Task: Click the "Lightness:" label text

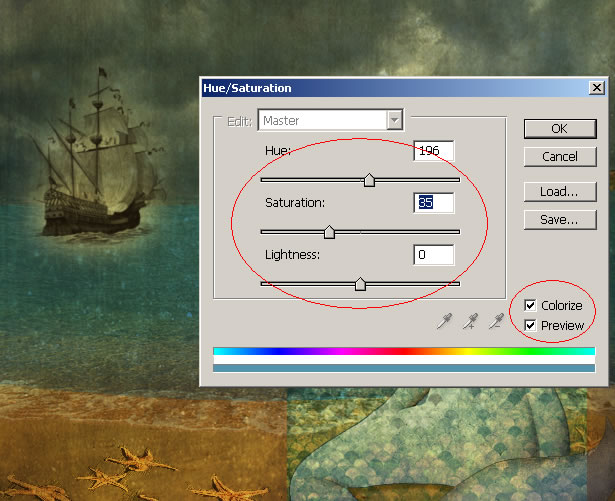Action: 293,255
